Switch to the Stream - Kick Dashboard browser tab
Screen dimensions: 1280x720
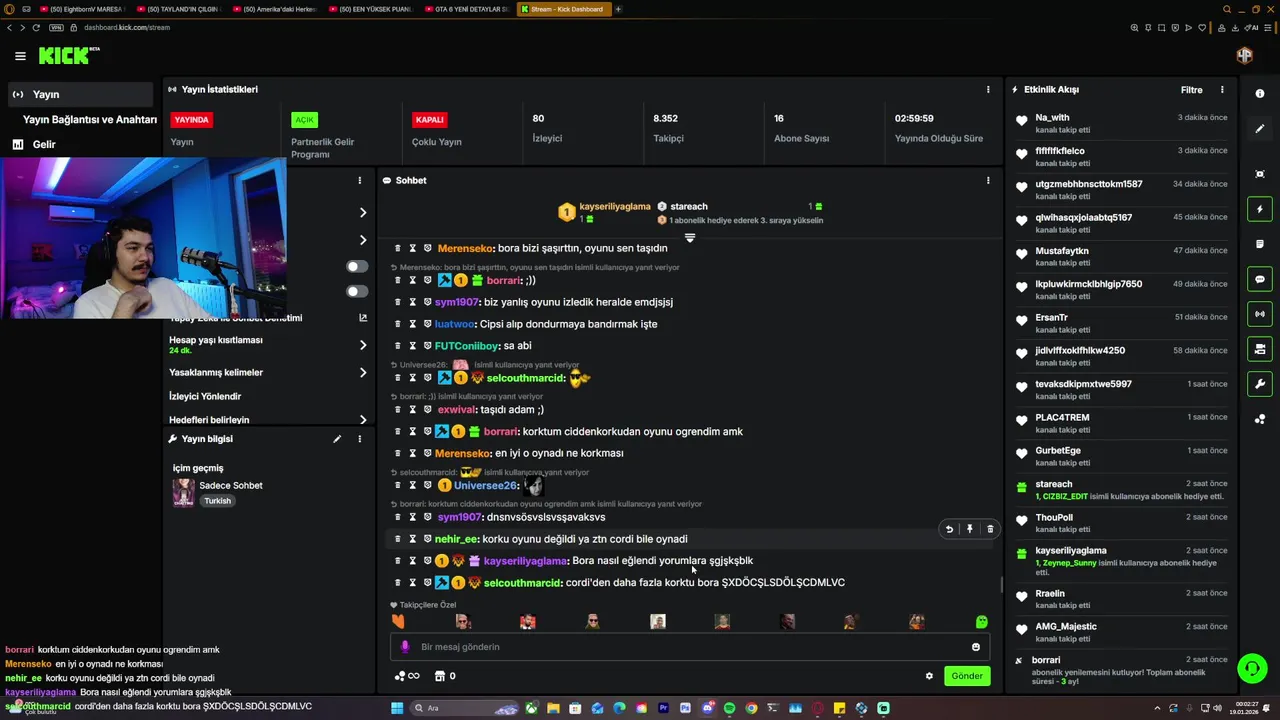pos(565,9)
